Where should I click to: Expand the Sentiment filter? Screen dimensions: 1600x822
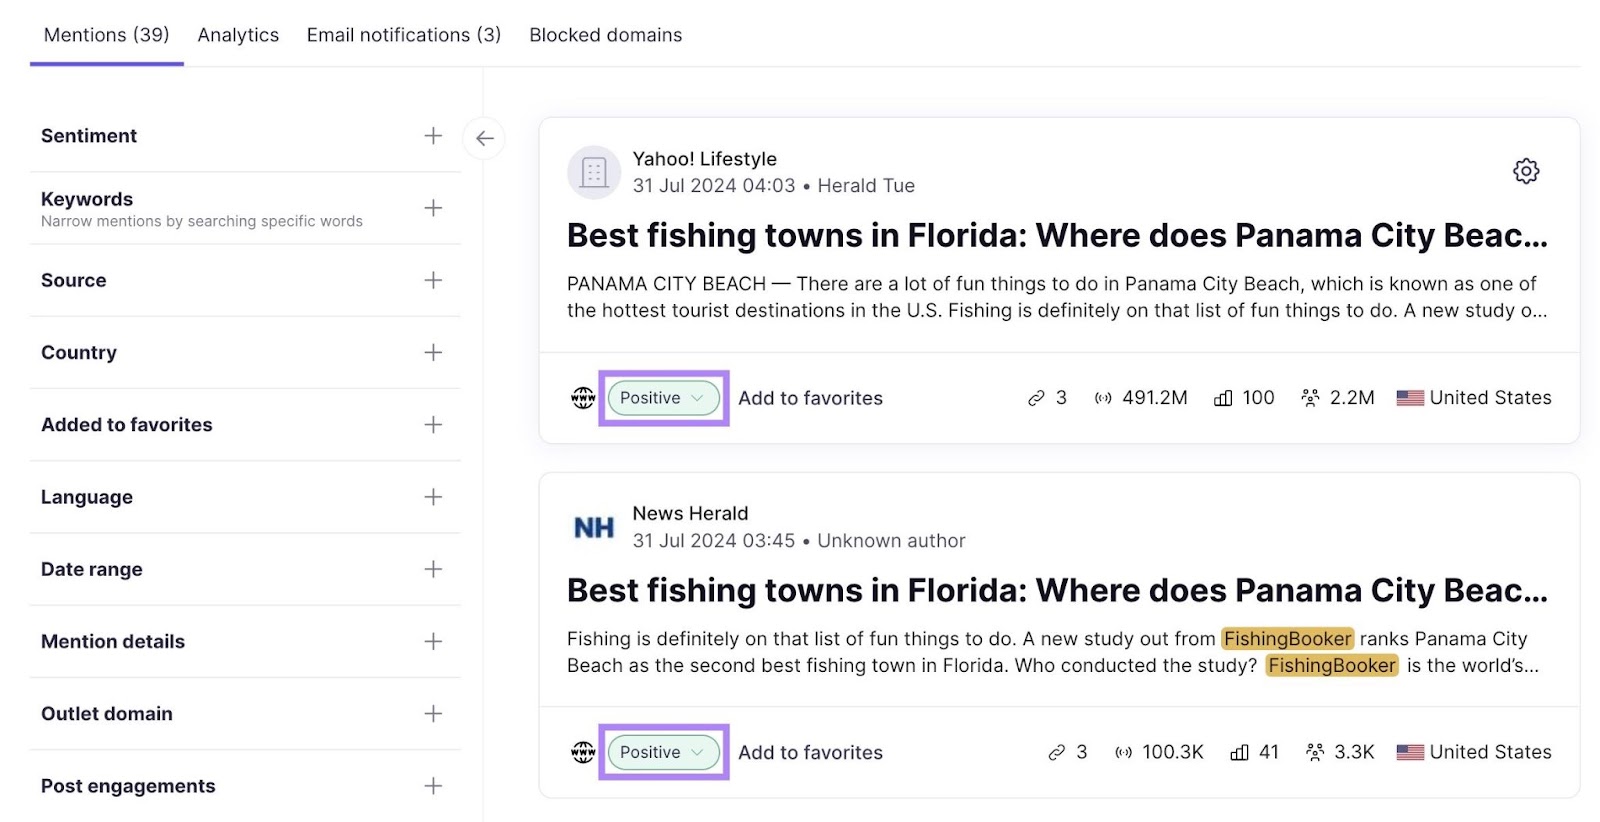[x=432, y=136]
